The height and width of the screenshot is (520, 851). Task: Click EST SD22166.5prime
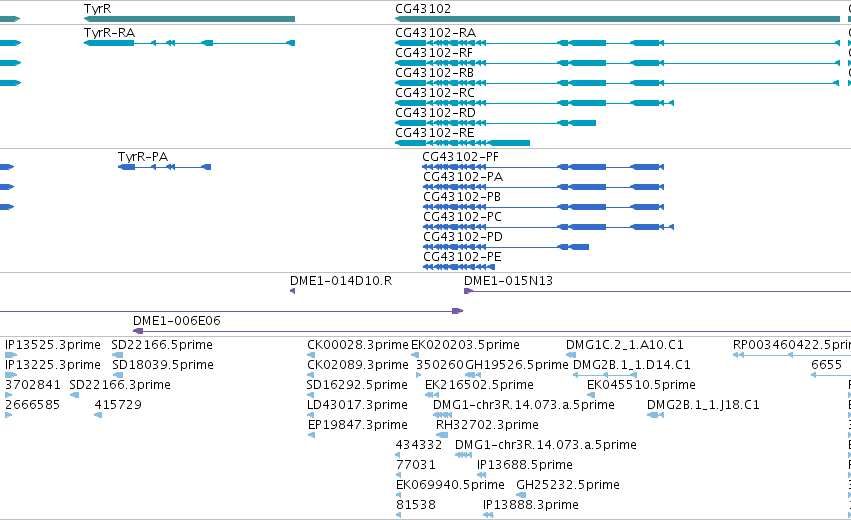162,345
